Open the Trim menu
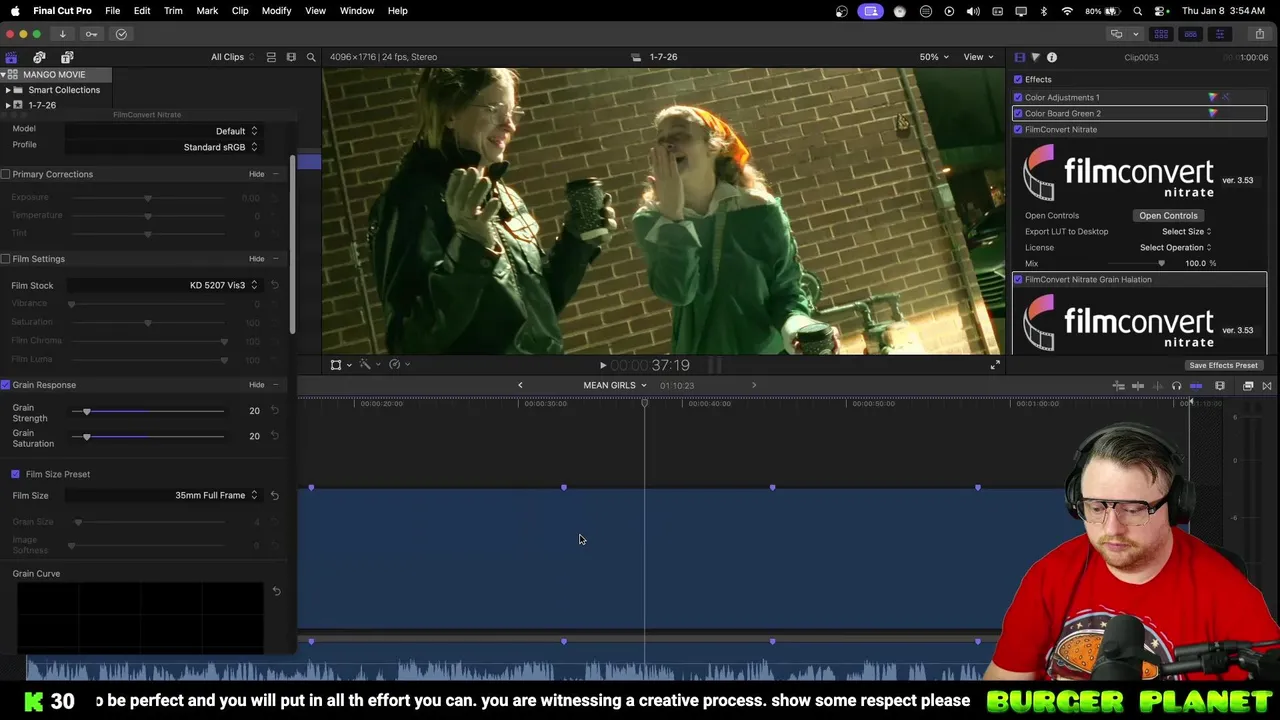Viewport: 1280px width, 720px height. coord(173,11)
